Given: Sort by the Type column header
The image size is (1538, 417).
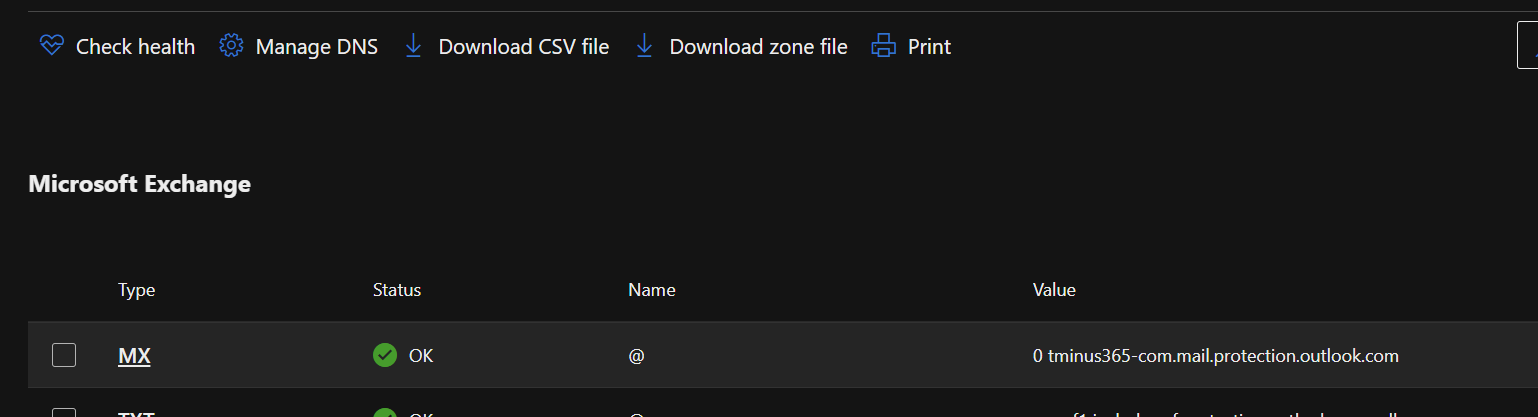Looking at the screenshot, I should pyautogui.click(x=137, y=290).
